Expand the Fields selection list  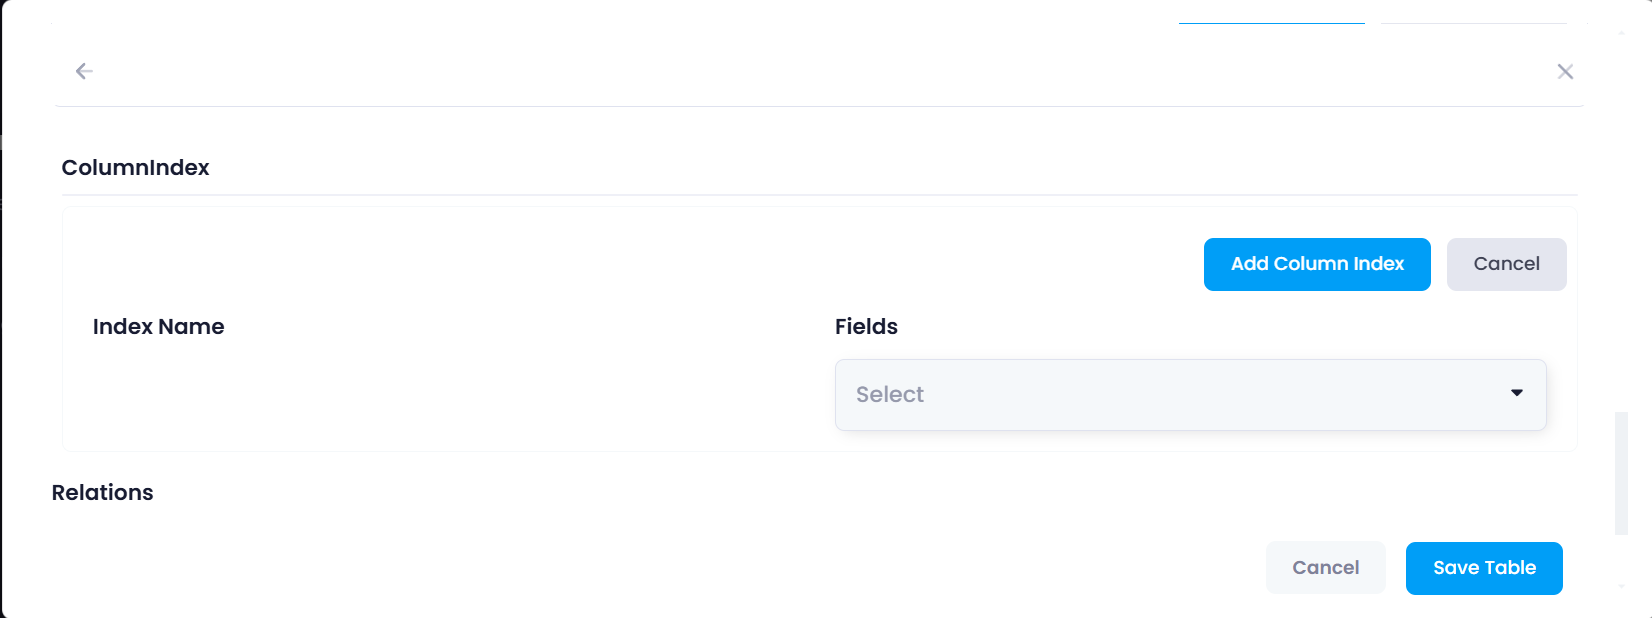click(x=1189, y=394)
